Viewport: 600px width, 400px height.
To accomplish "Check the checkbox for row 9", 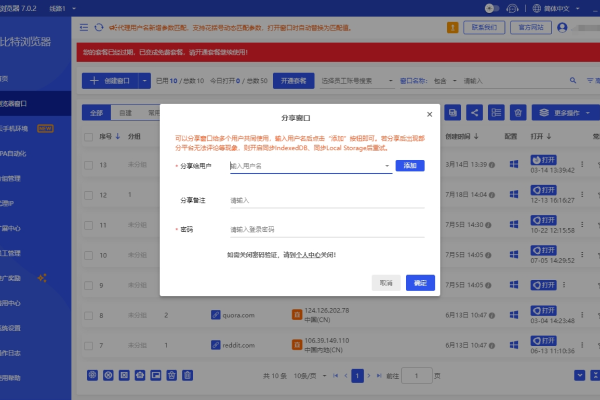I will coord(88,286).
